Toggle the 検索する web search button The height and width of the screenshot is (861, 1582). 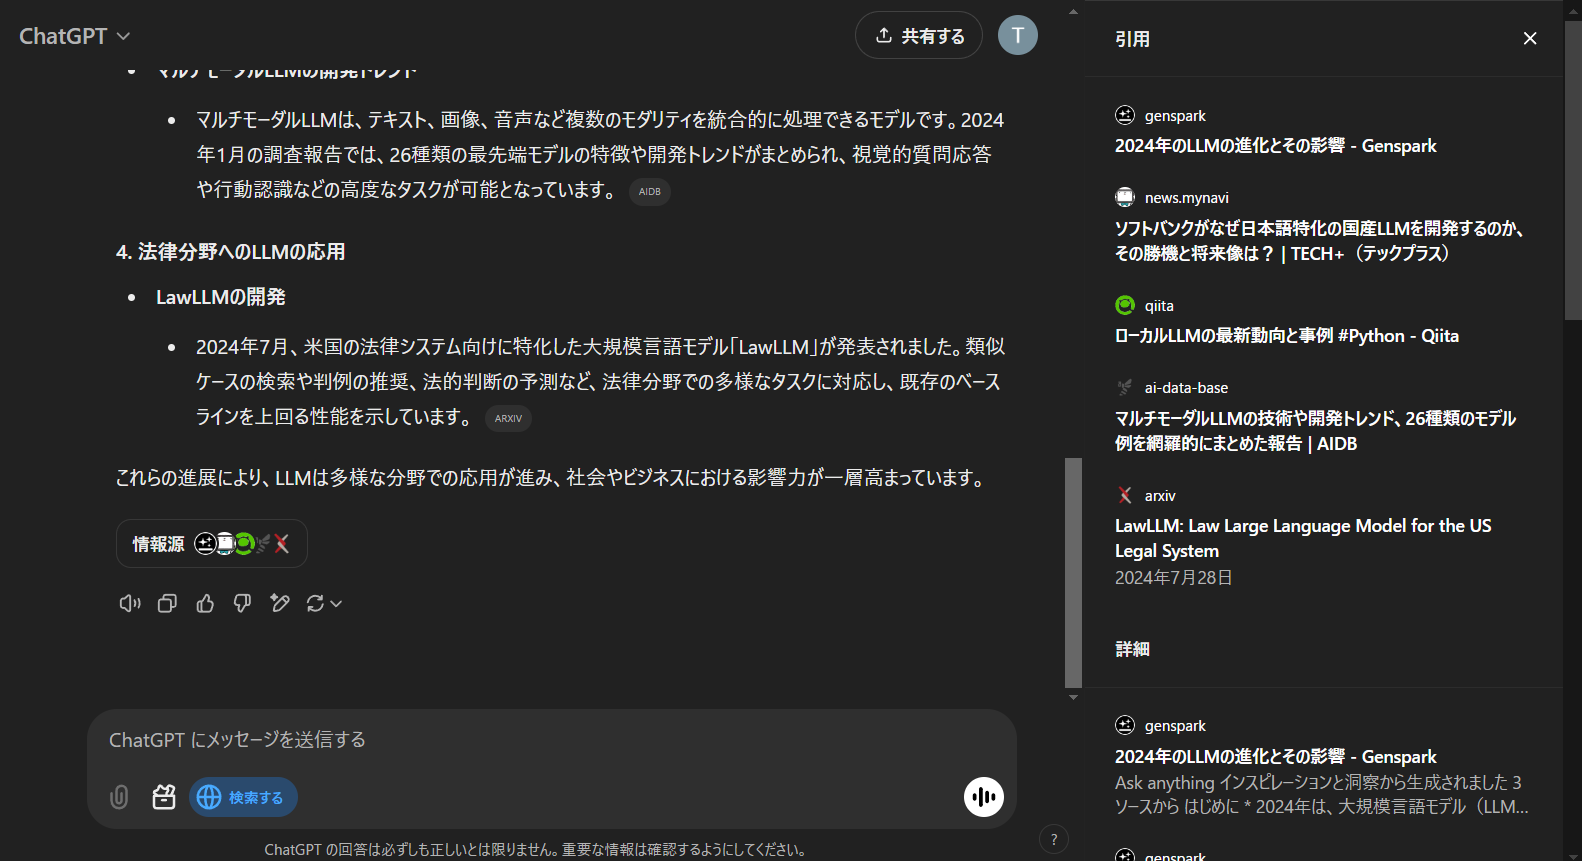pos(243,797)
